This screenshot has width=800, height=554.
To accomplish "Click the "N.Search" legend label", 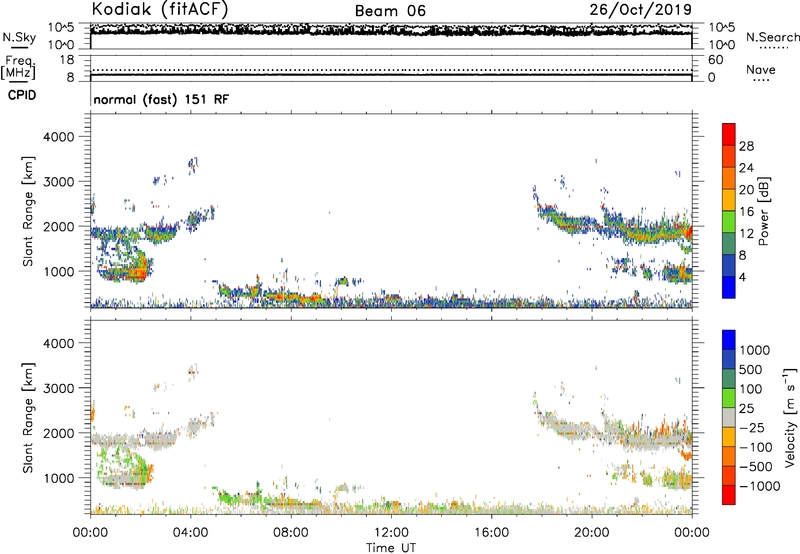I will pyautogui.click(x=772, y=37).
